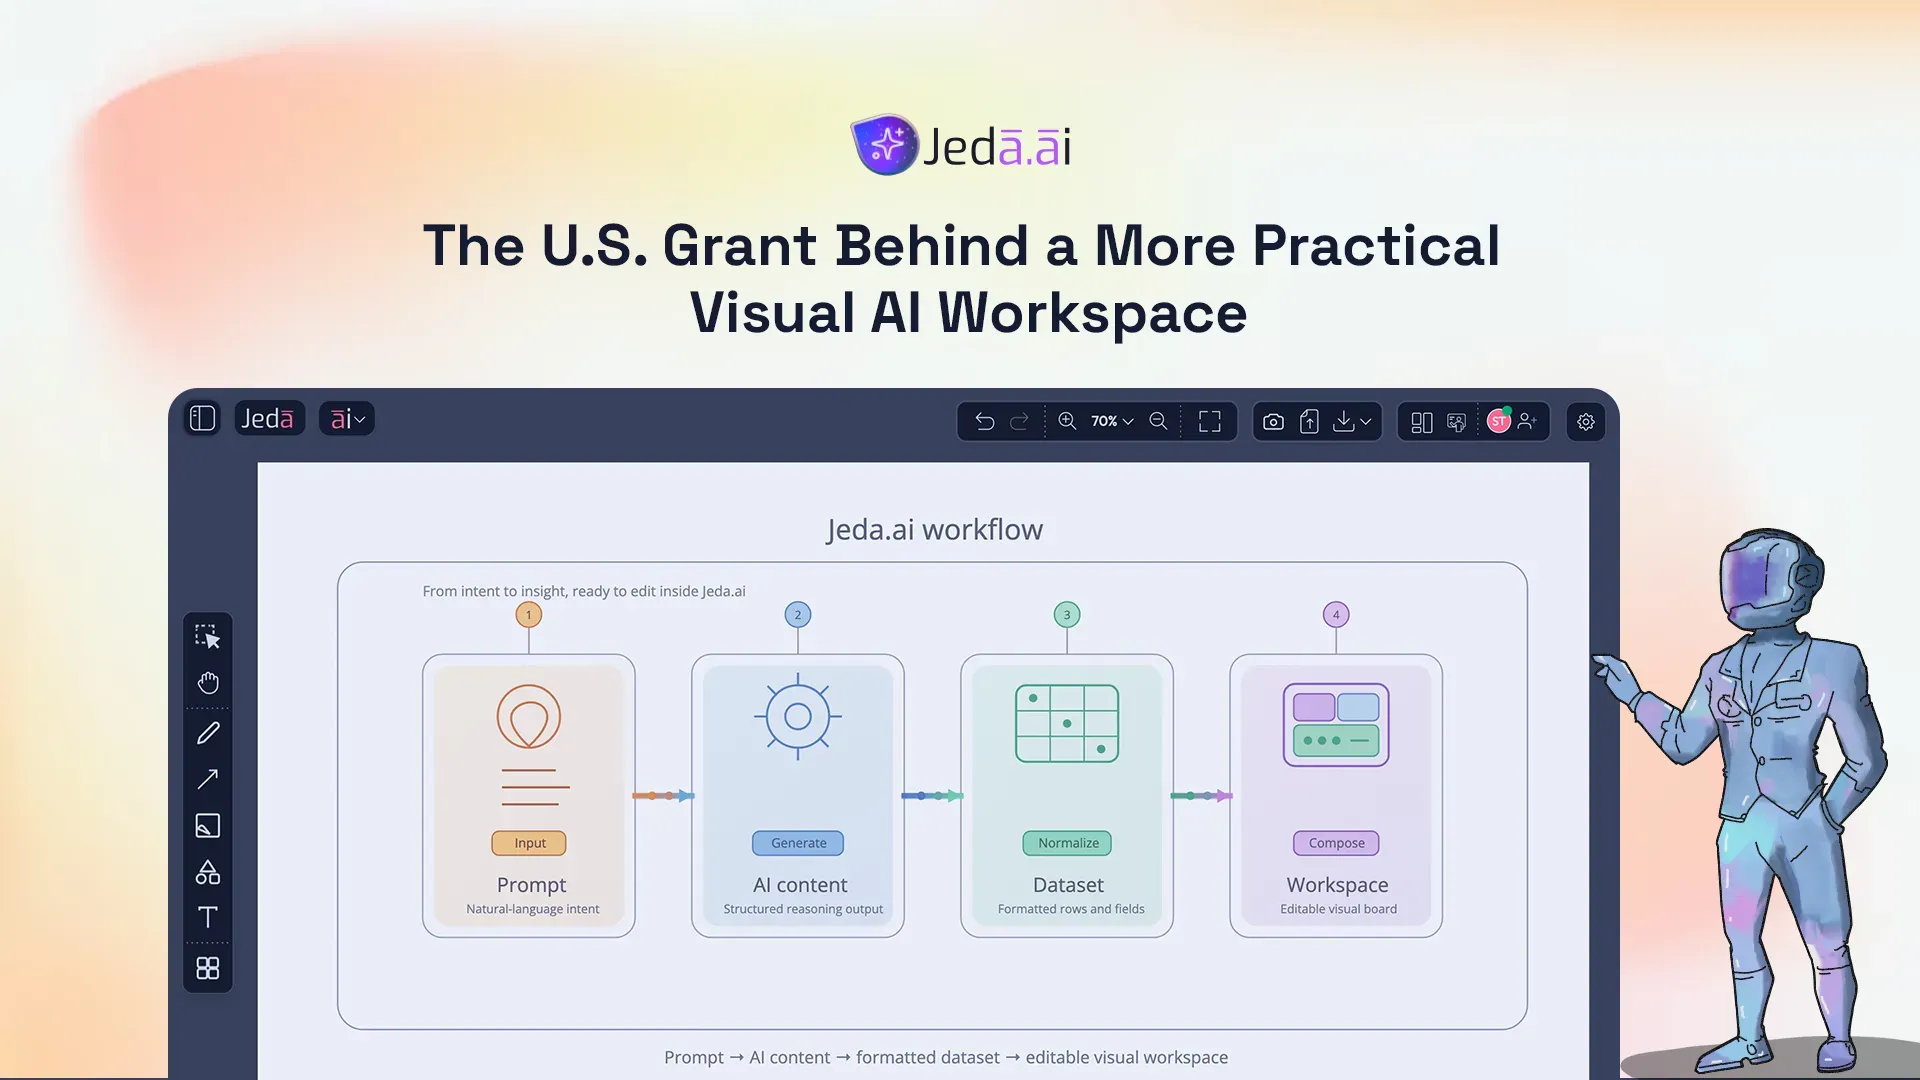
Task: Click the Jeda.ai logo at page top
Action: 961,146
